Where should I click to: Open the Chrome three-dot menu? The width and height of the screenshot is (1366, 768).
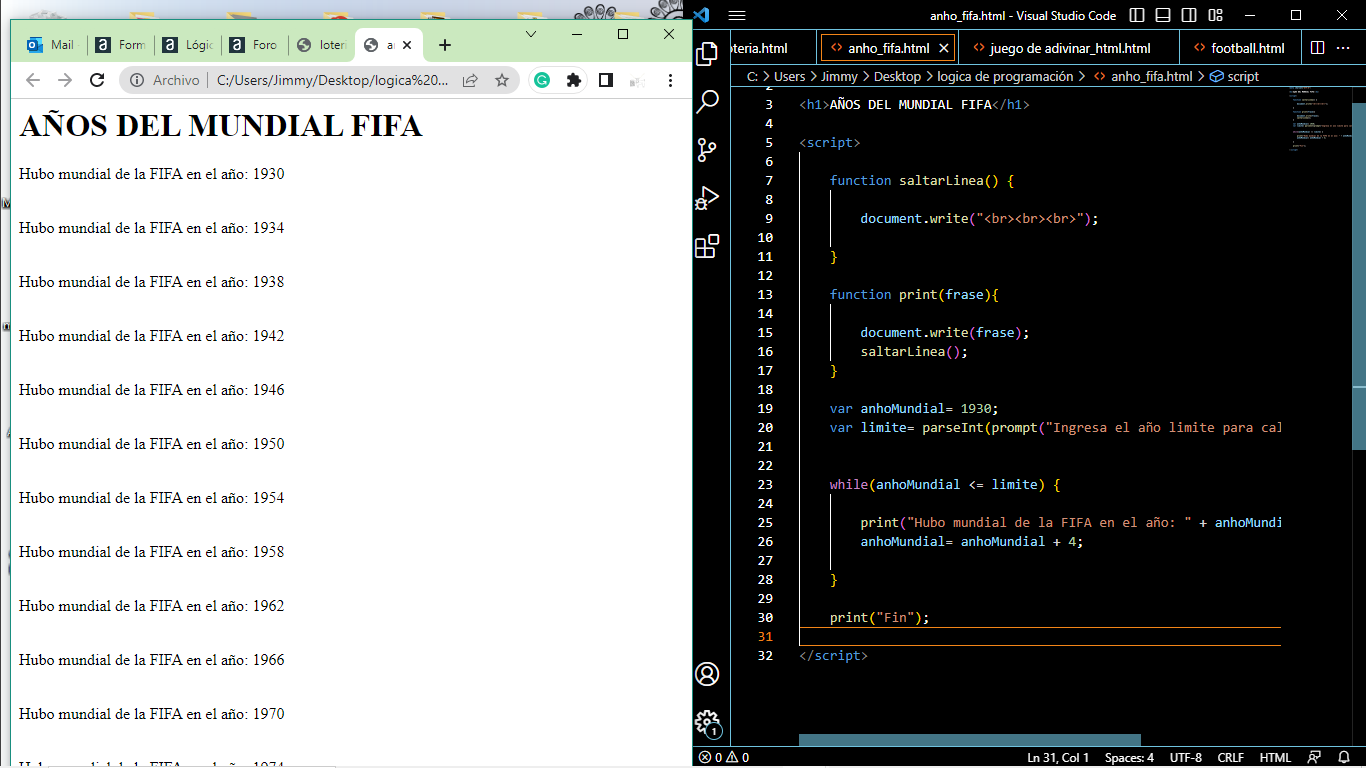click(x=670, y=80)
